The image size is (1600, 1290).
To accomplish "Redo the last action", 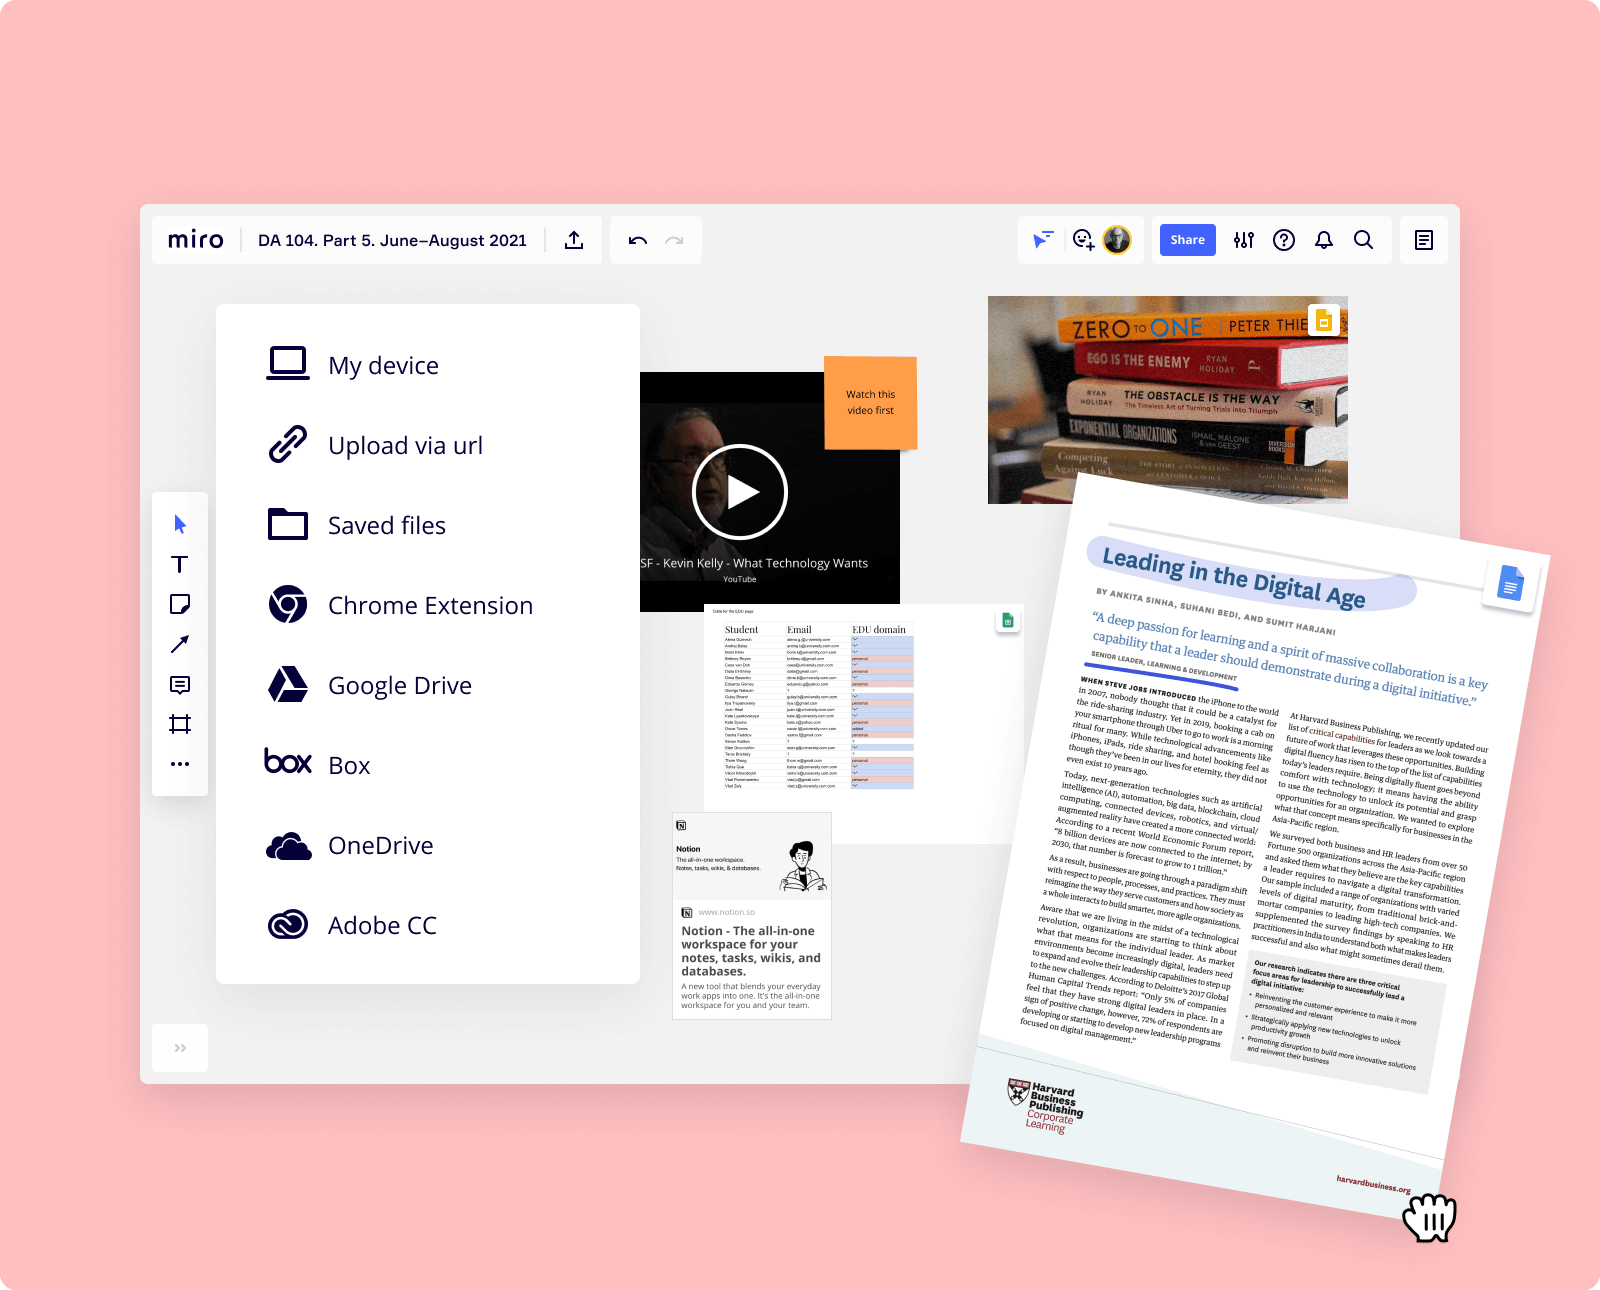I will tap(675, 240).
